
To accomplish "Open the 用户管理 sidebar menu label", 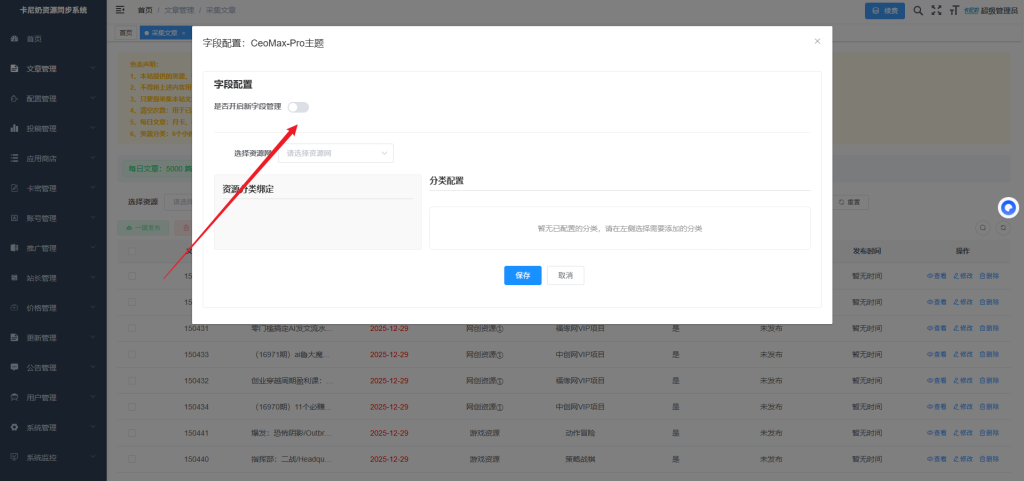I will pos(41,397).
